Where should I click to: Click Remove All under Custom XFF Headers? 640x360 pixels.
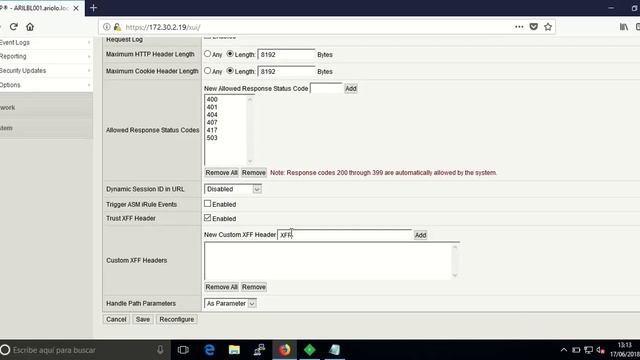coord(221,287)
